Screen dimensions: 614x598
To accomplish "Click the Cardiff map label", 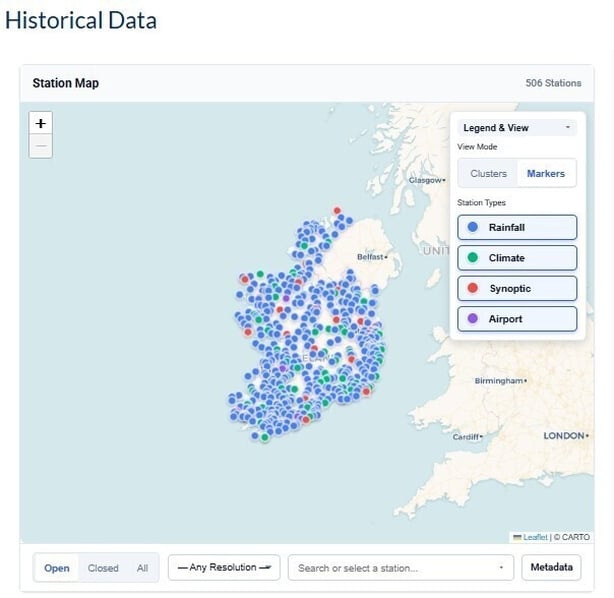I will pyautogui.click(x=466, y=437).
